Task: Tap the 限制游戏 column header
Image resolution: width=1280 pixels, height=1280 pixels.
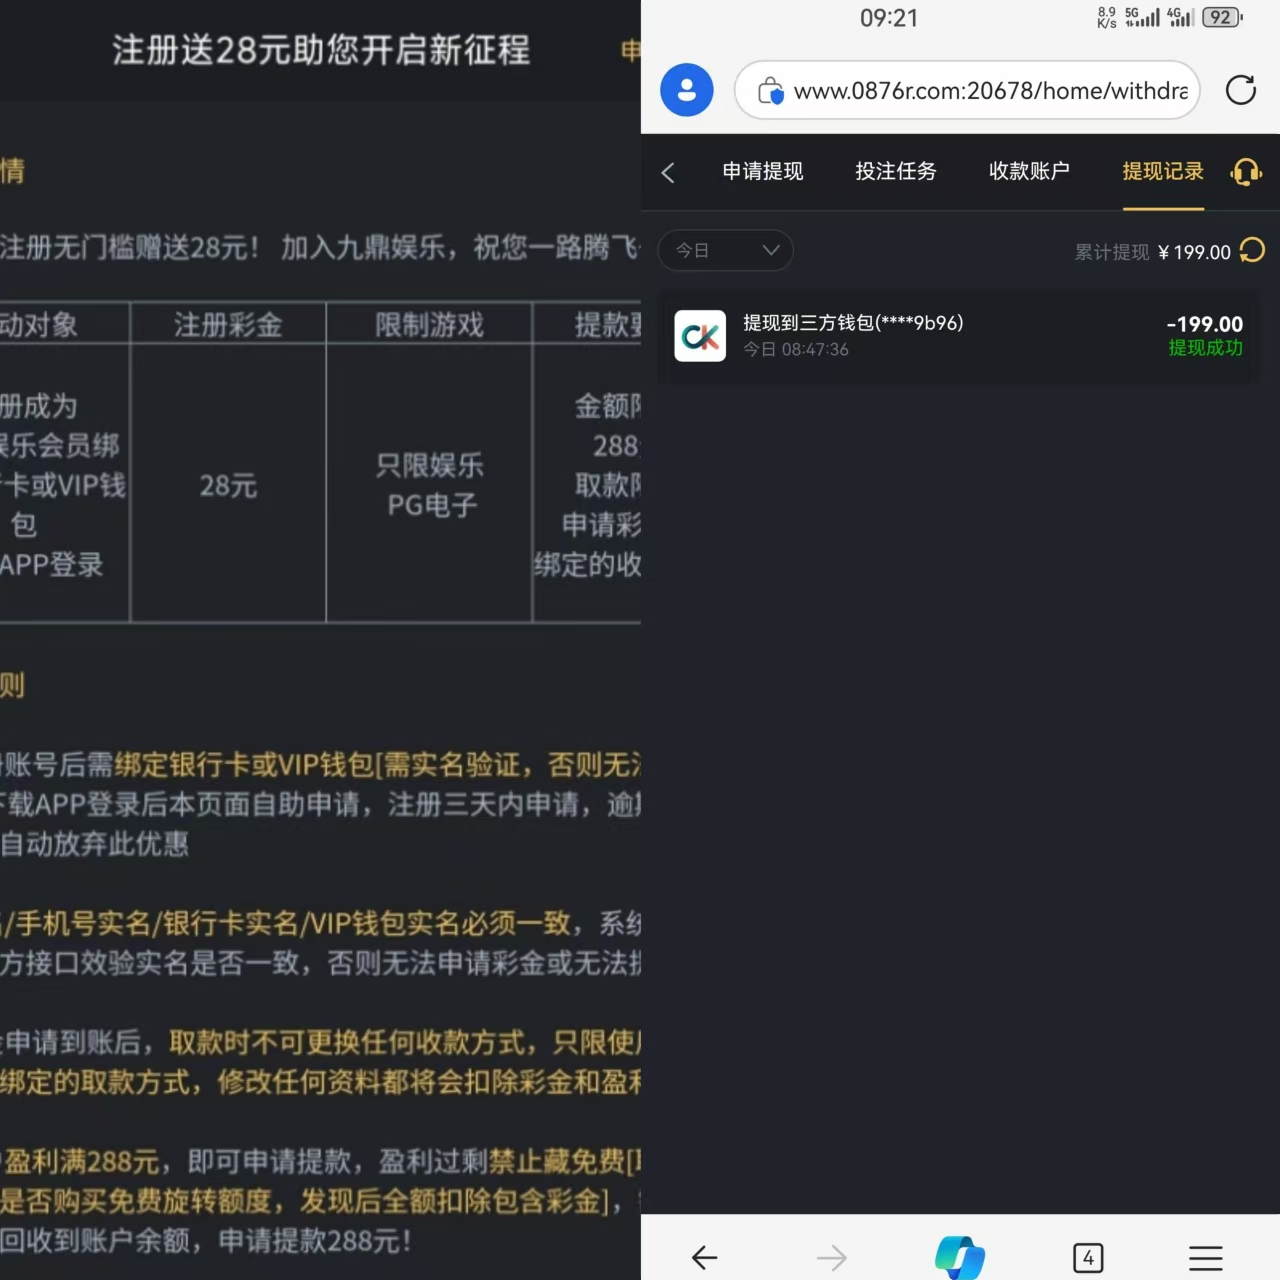Action: (x=430, y=324)
